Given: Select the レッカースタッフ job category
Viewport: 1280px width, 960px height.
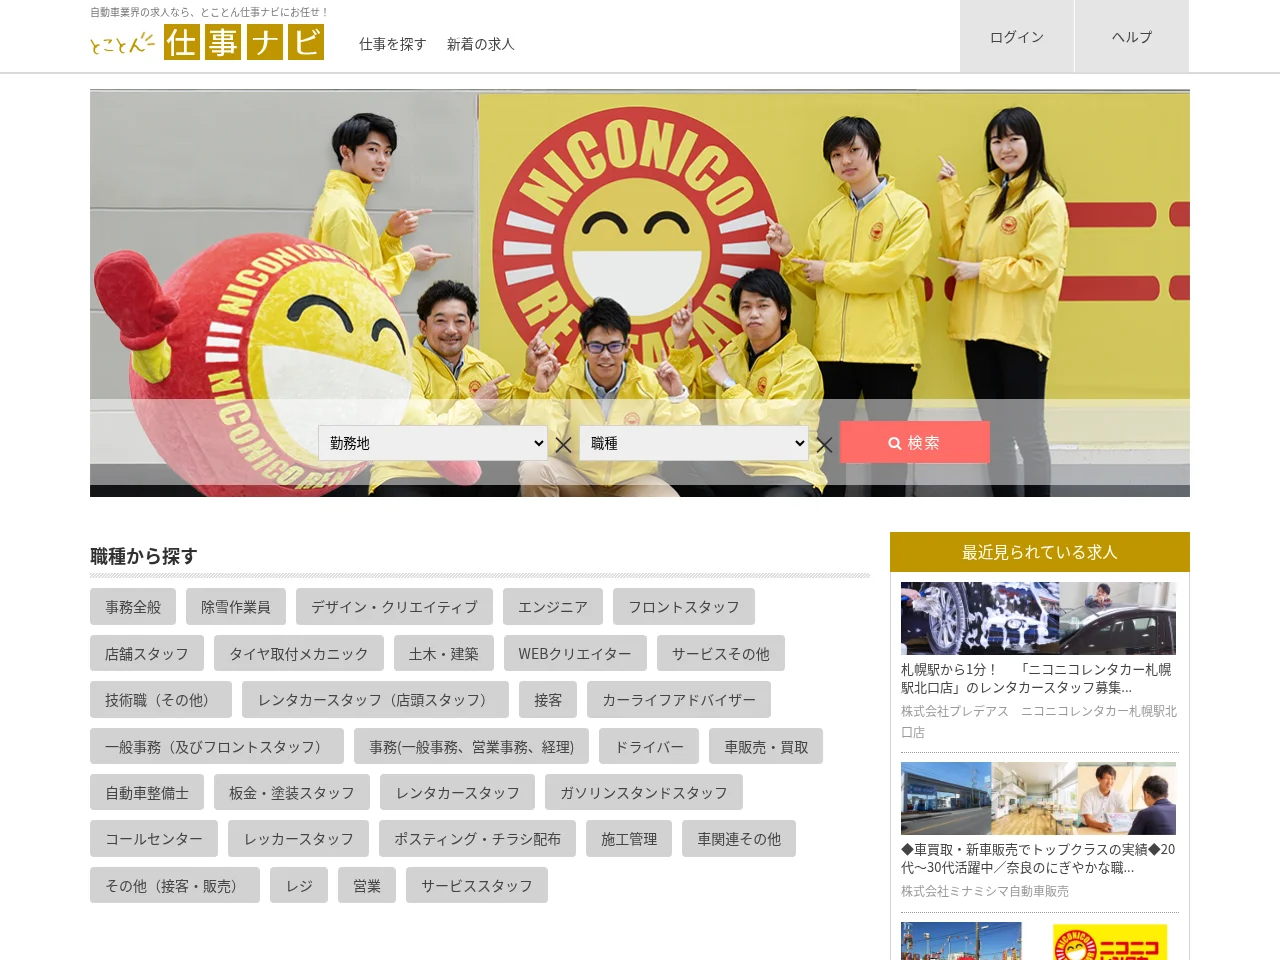Looking at the screenshot, I should (299, 839).
